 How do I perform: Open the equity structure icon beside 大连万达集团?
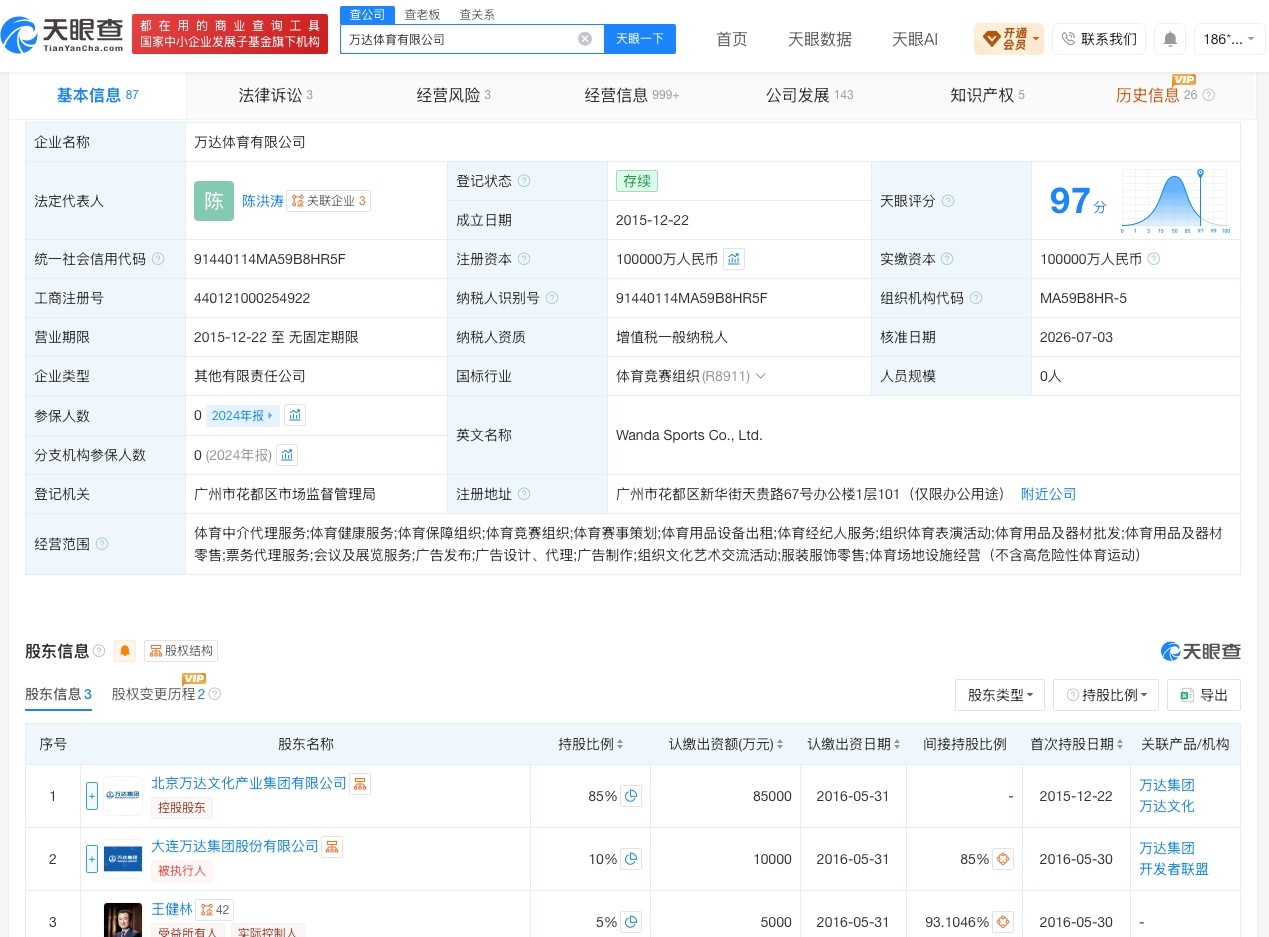(x=332, y=846)
